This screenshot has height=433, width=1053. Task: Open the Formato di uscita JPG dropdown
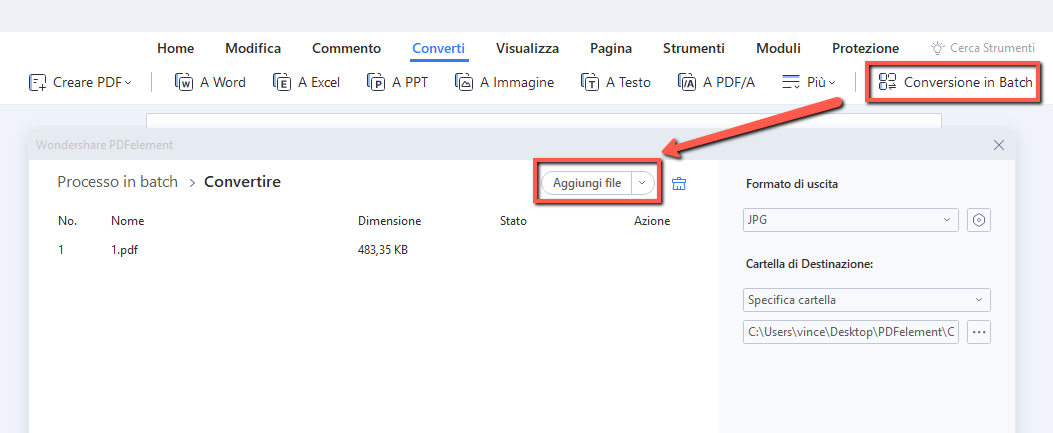coord(851,220)
